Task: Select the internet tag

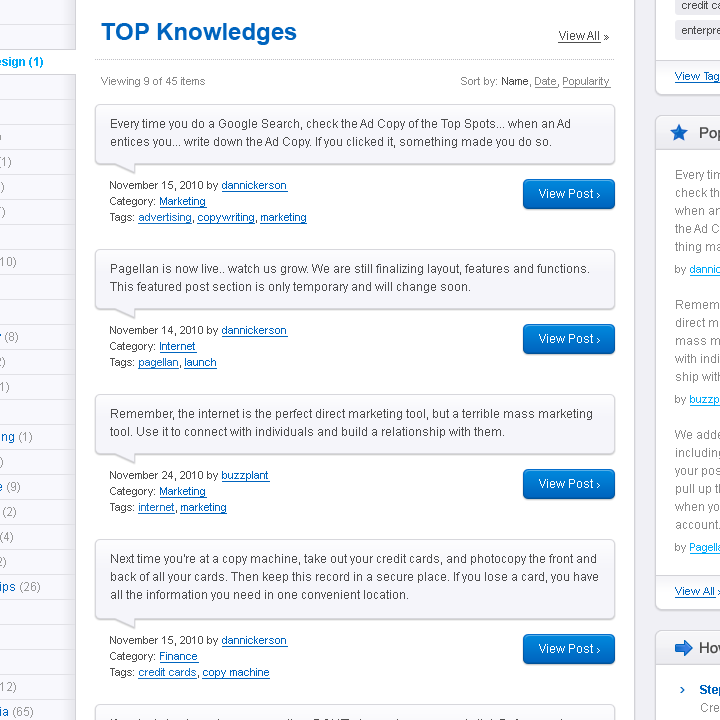Action: pyautogui.click(x=156, y=508)
